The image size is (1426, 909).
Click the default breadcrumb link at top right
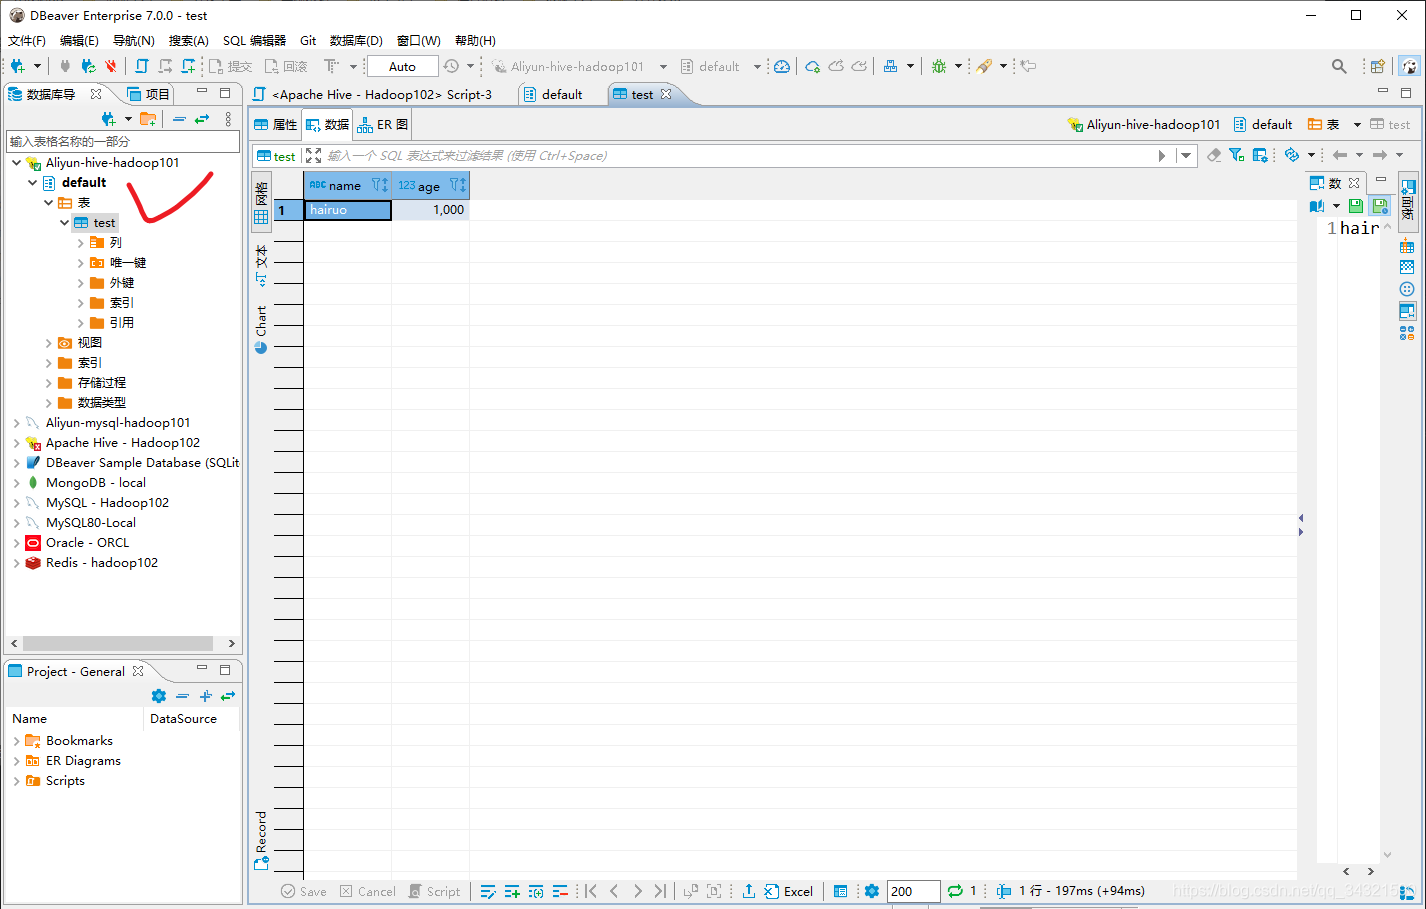pyautogui.click(x=1263, y=125)
